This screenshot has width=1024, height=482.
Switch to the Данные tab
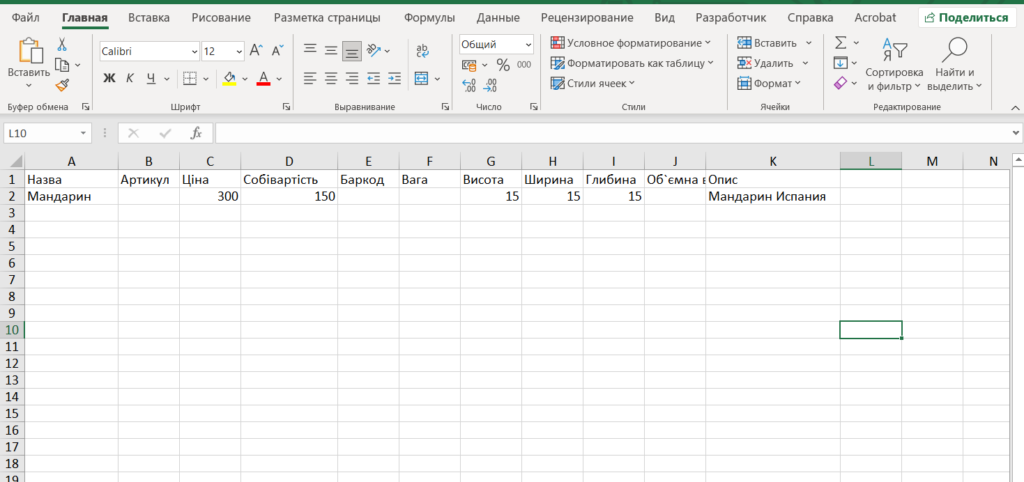pyautogui.click(x=498, y=18)
